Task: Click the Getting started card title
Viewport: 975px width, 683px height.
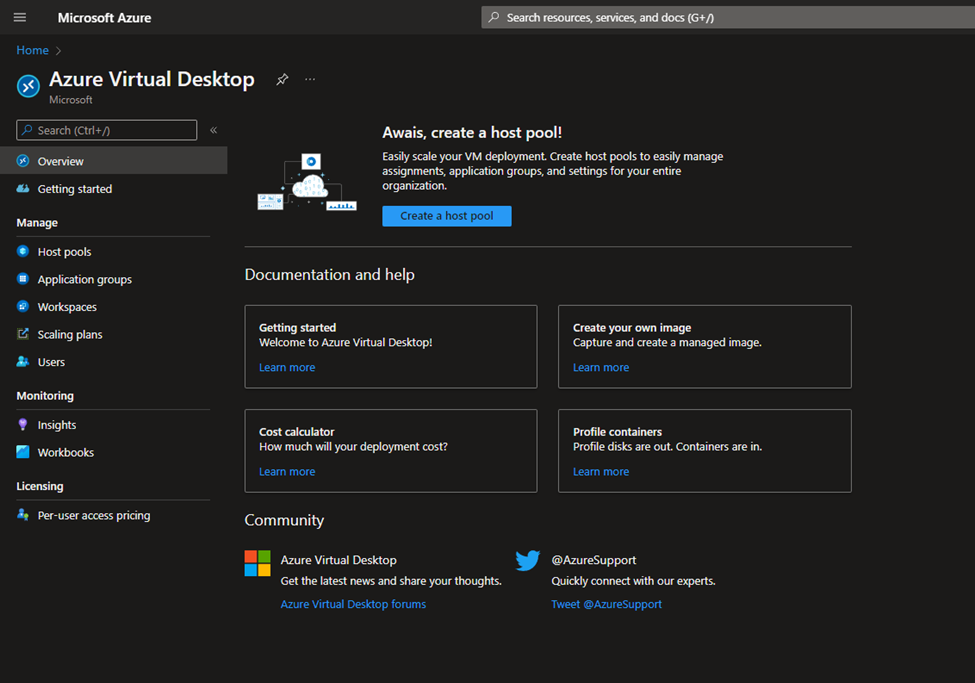Action: (297, 327)
